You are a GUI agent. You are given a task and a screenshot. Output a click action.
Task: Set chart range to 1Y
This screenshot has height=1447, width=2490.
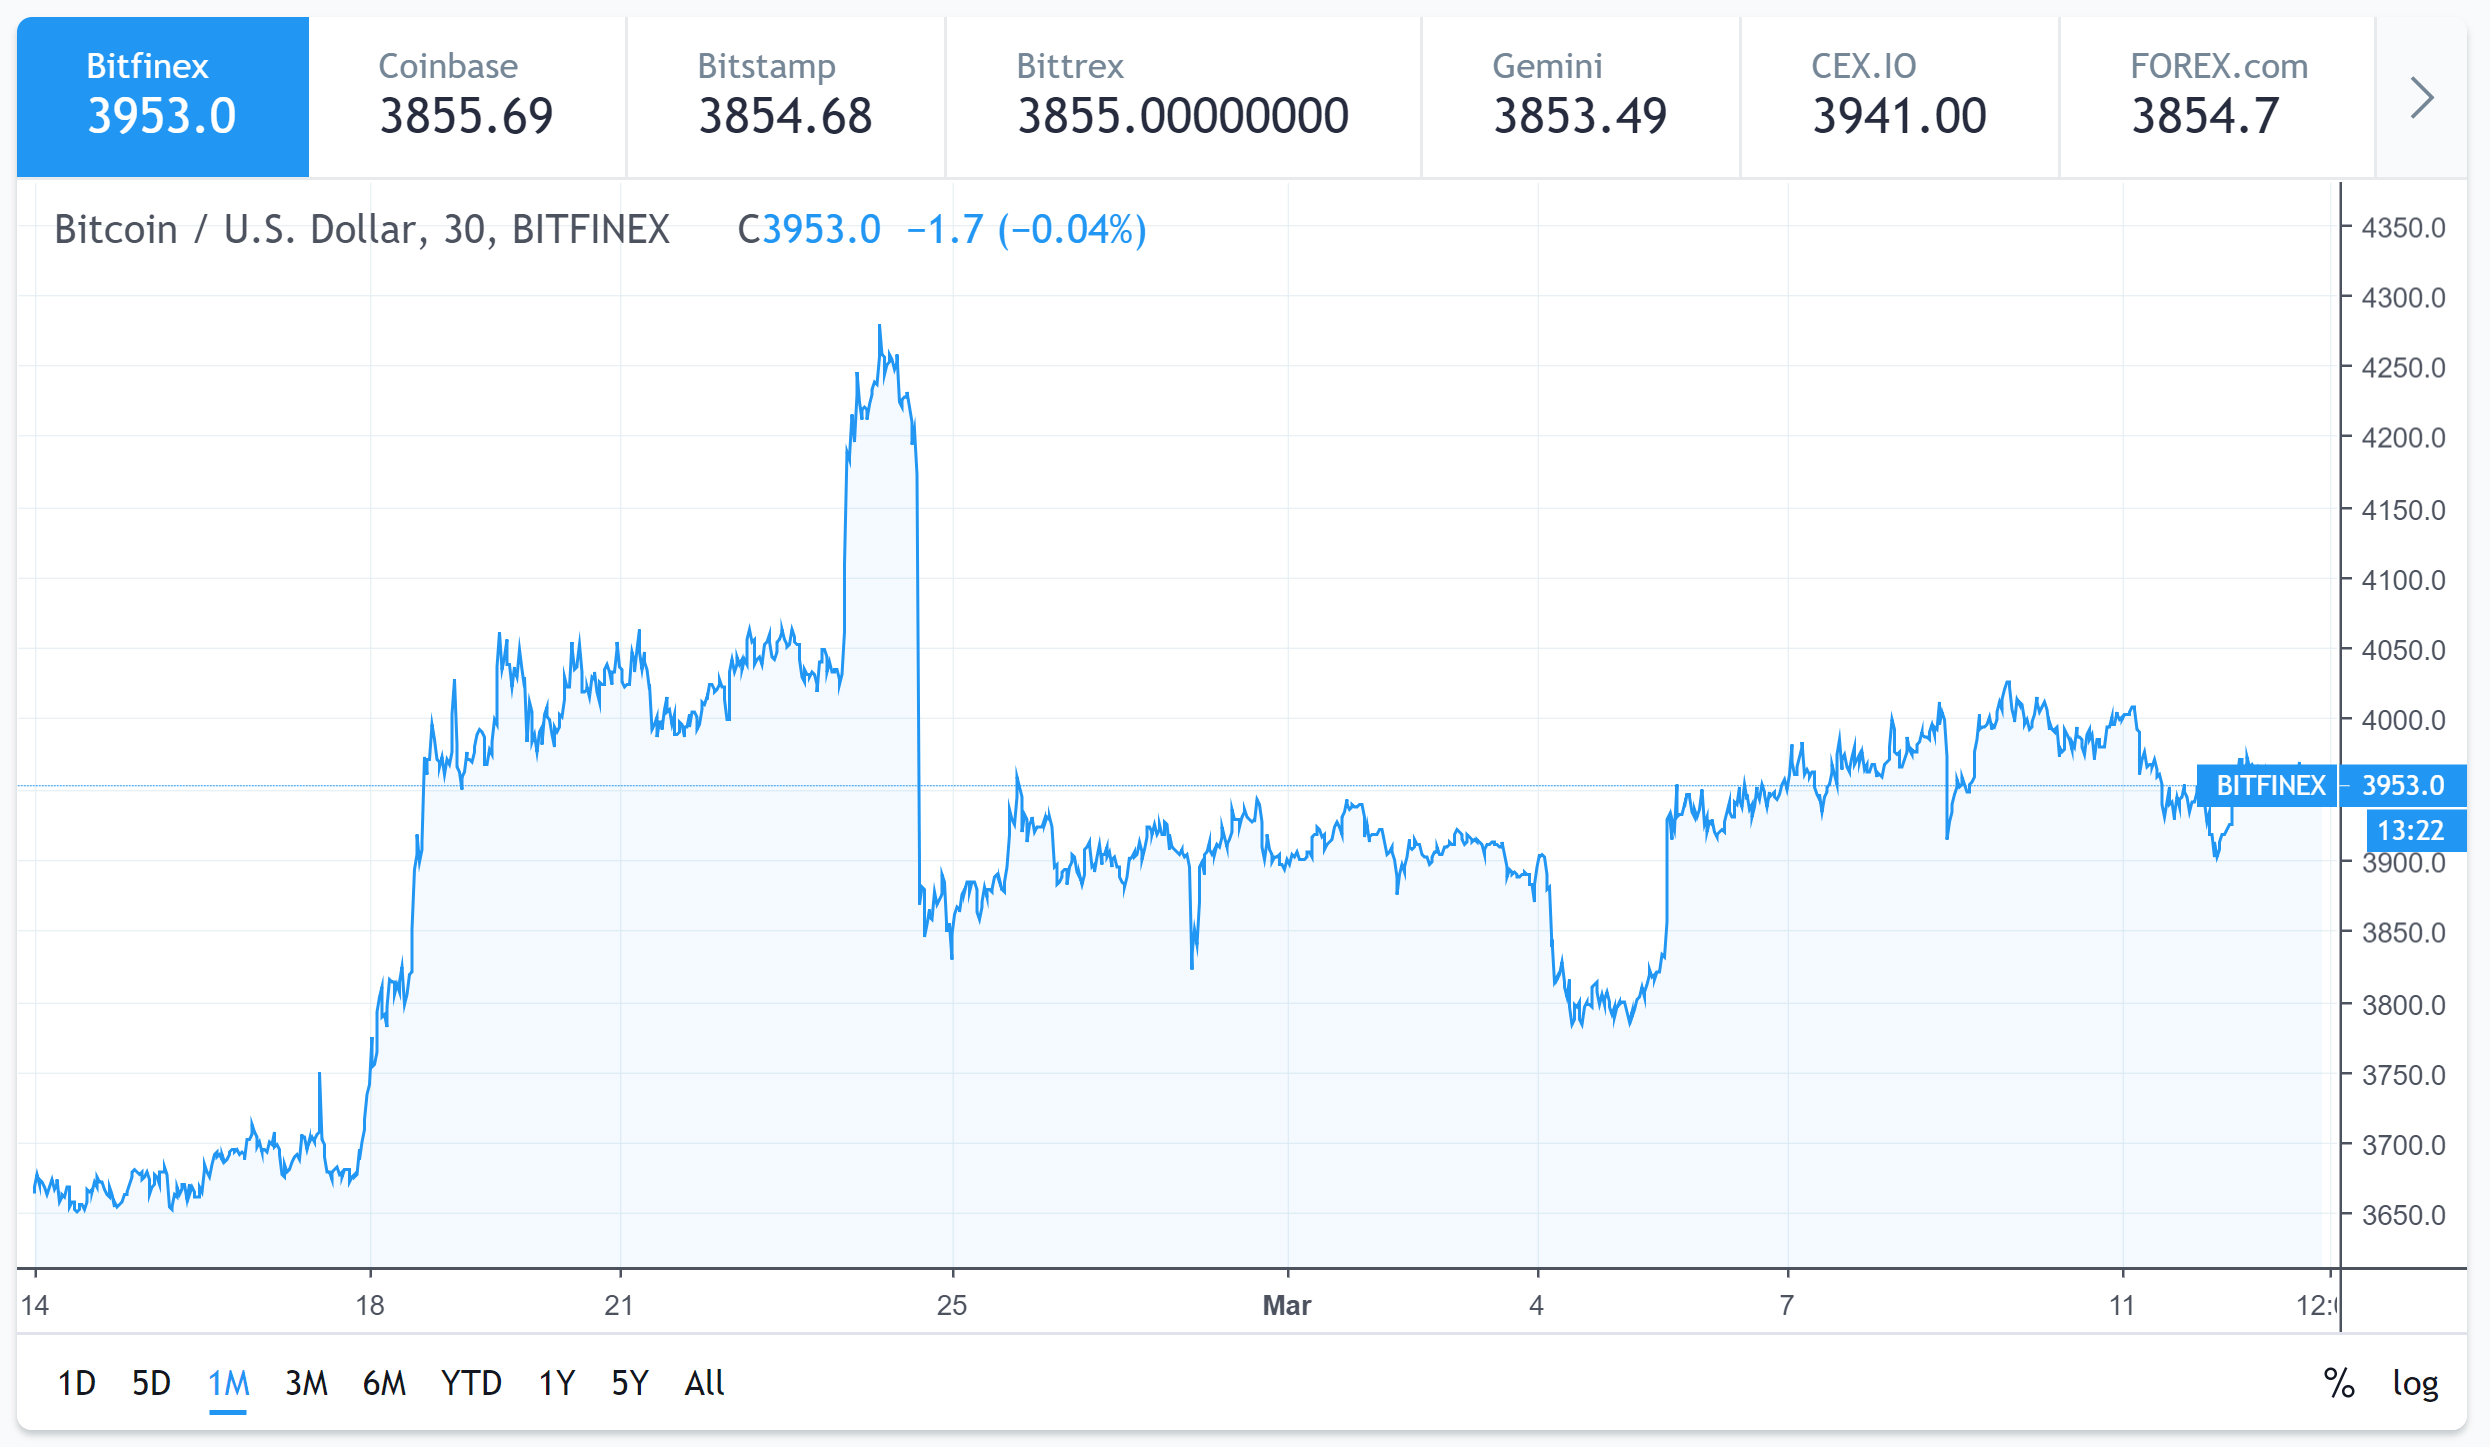tap(557, 1383)
